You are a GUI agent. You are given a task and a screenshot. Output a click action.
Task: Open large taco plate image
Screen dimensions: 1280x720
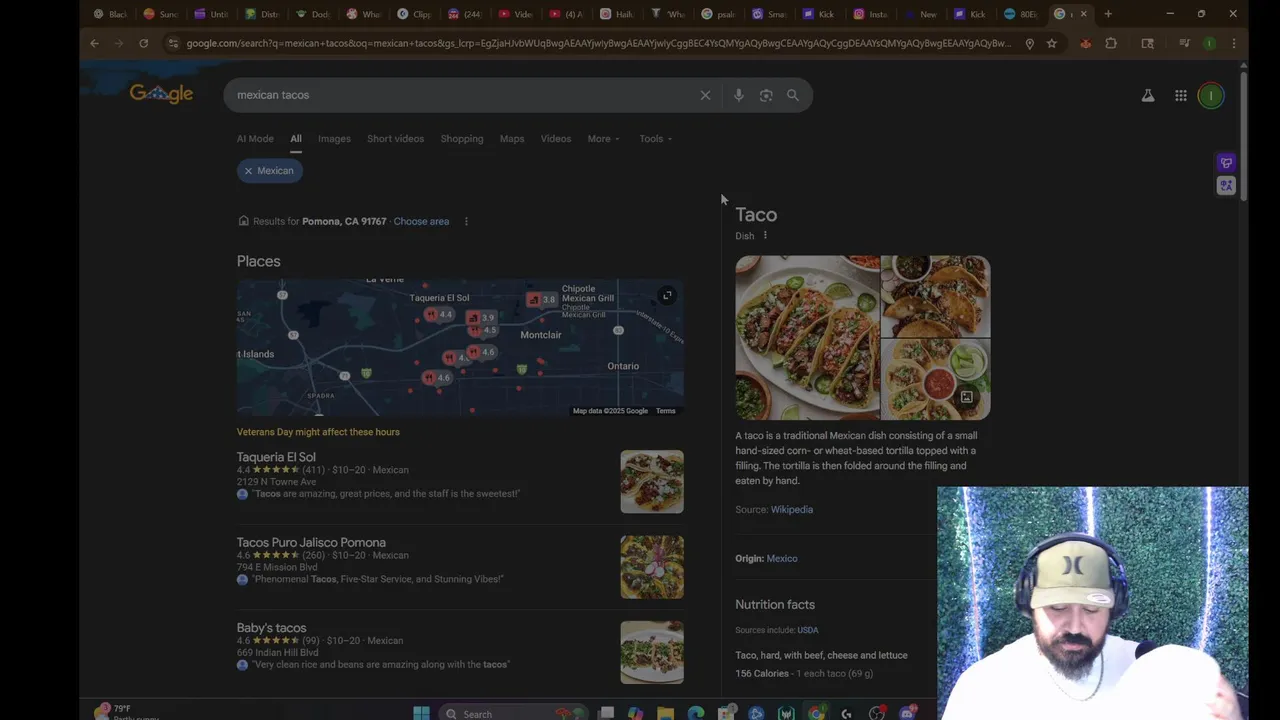coord(808,338)
